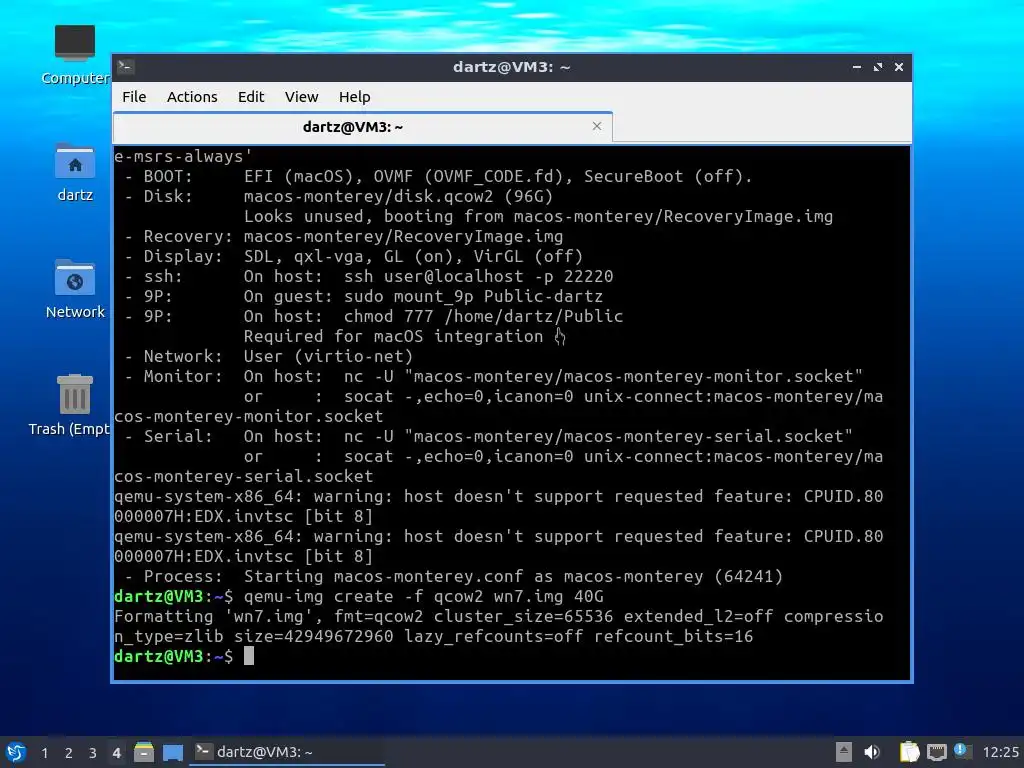The image size is (1024, 768).
Task: Minimize the terminal window
Action: tap(857, 67)
